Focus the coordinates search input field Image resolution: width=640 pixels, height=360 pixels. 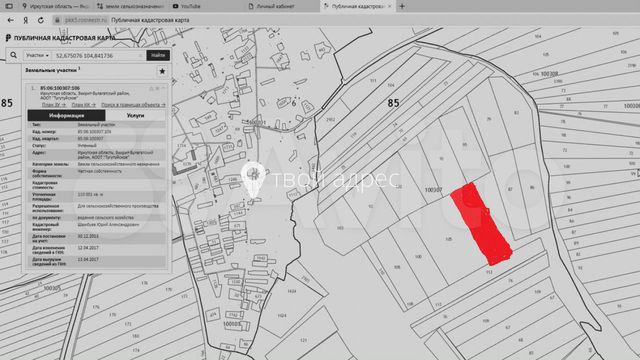(96, 55)
